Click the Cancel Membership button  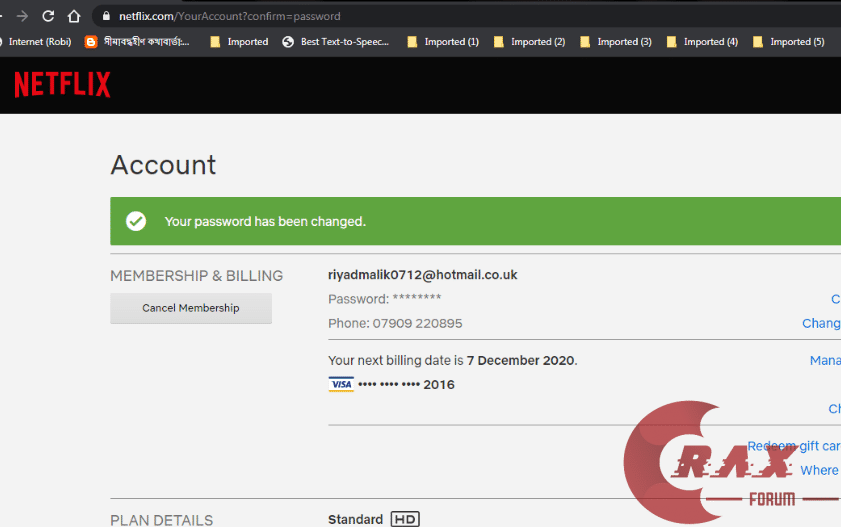pyautogui.click(x=191, y=308)
